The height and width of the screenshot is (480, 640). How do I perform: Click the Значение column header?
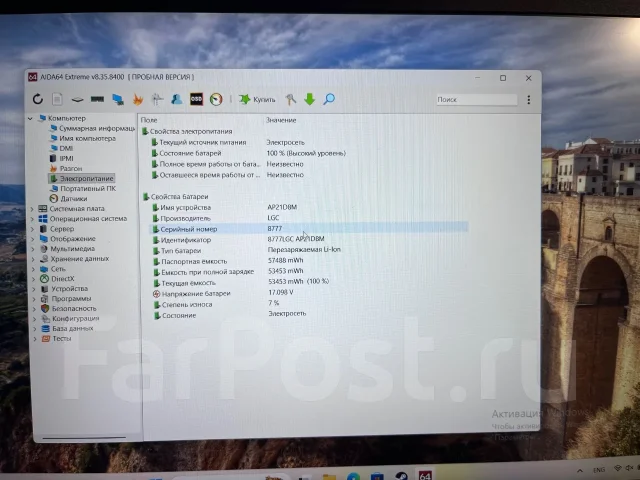coord(281,120)
